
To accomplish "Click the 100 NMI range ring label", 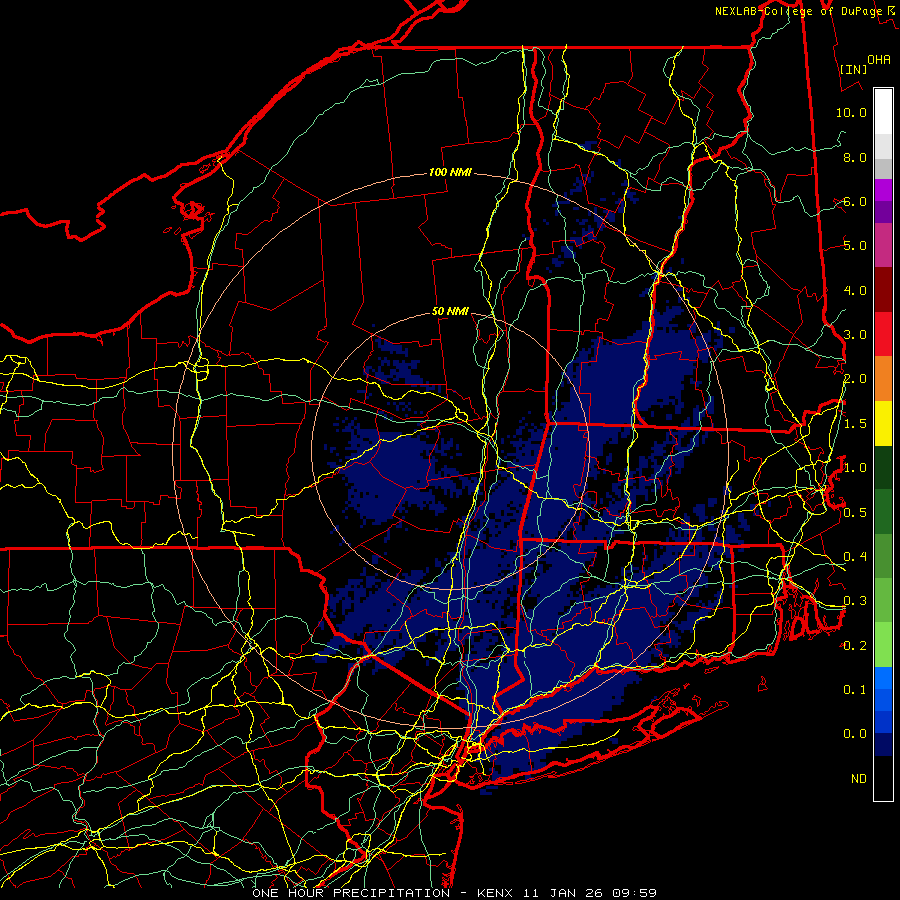I will click(x=450, y=172).
